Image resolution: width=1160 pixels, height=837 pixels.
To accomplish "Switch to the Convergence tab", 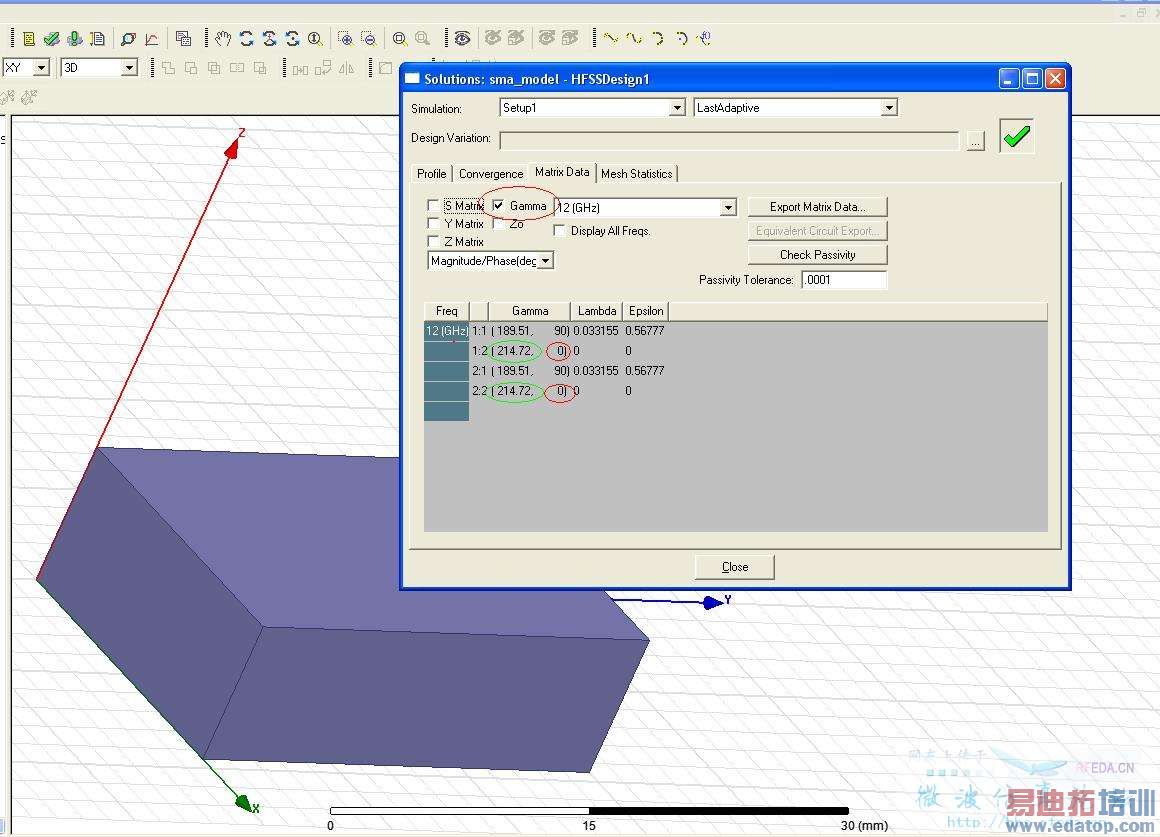I will pos(490,174).
